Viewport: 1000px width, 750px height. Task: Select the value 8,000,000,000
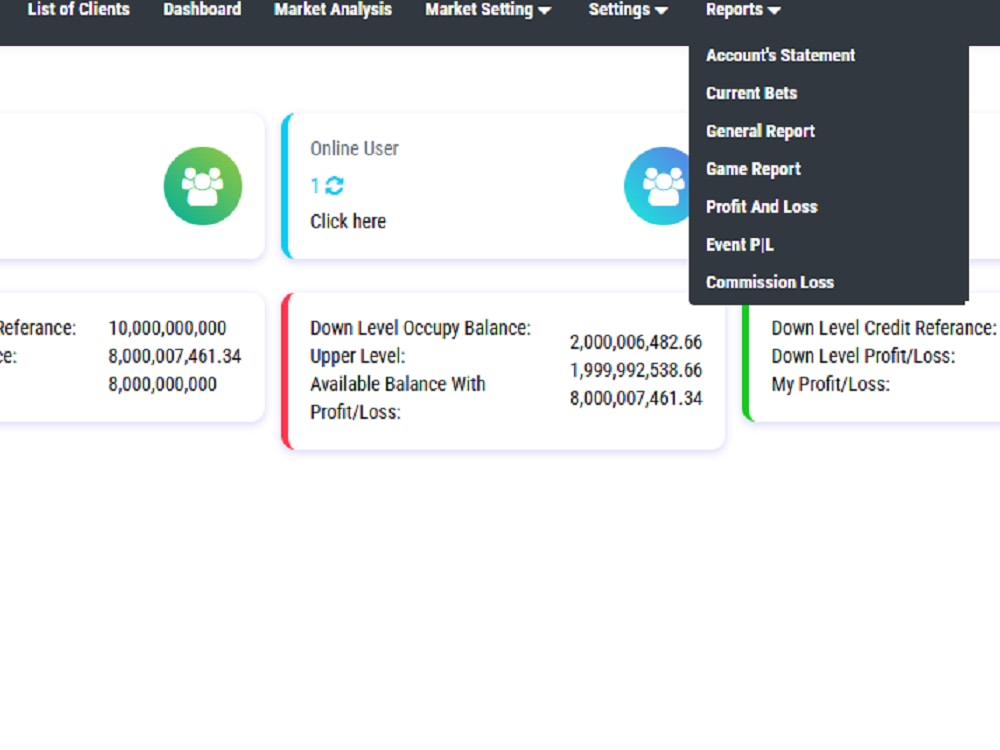[x=163, y=384]
